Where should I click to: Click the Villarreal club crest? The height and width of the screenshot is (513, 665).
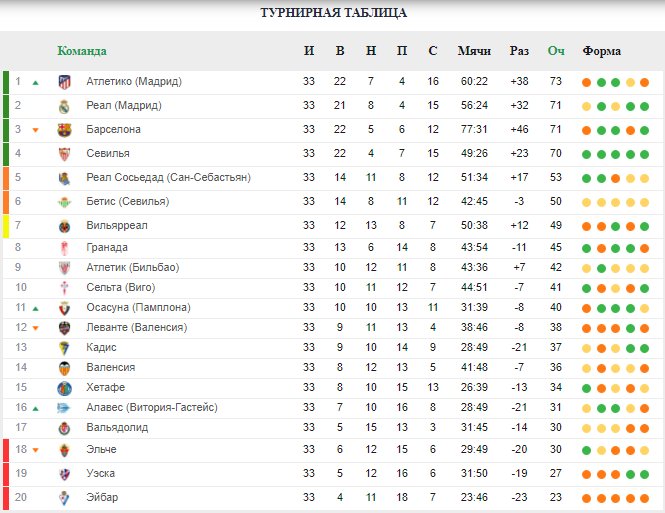64,226
